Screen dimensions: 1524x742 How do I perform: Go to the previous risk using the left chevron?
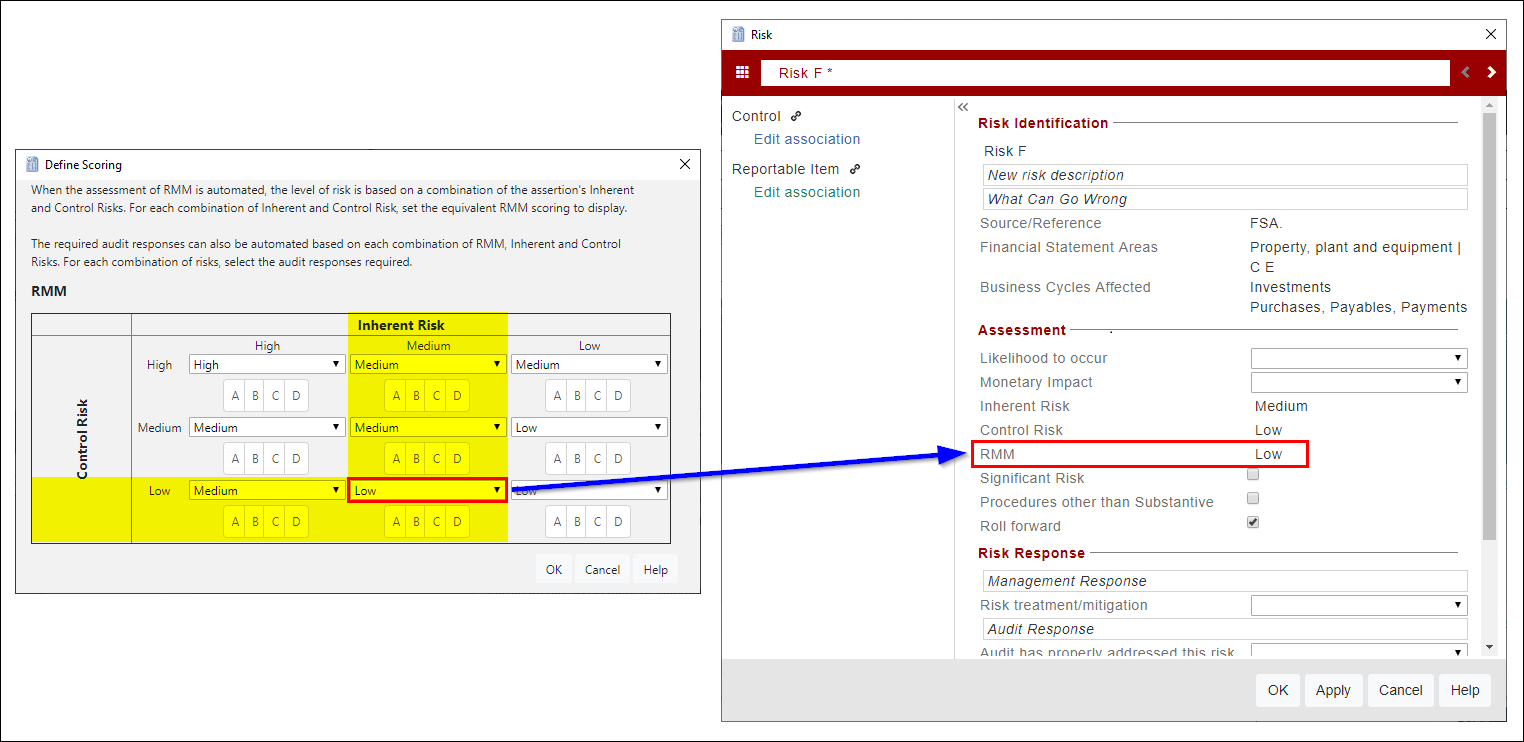coord(1465,72)
